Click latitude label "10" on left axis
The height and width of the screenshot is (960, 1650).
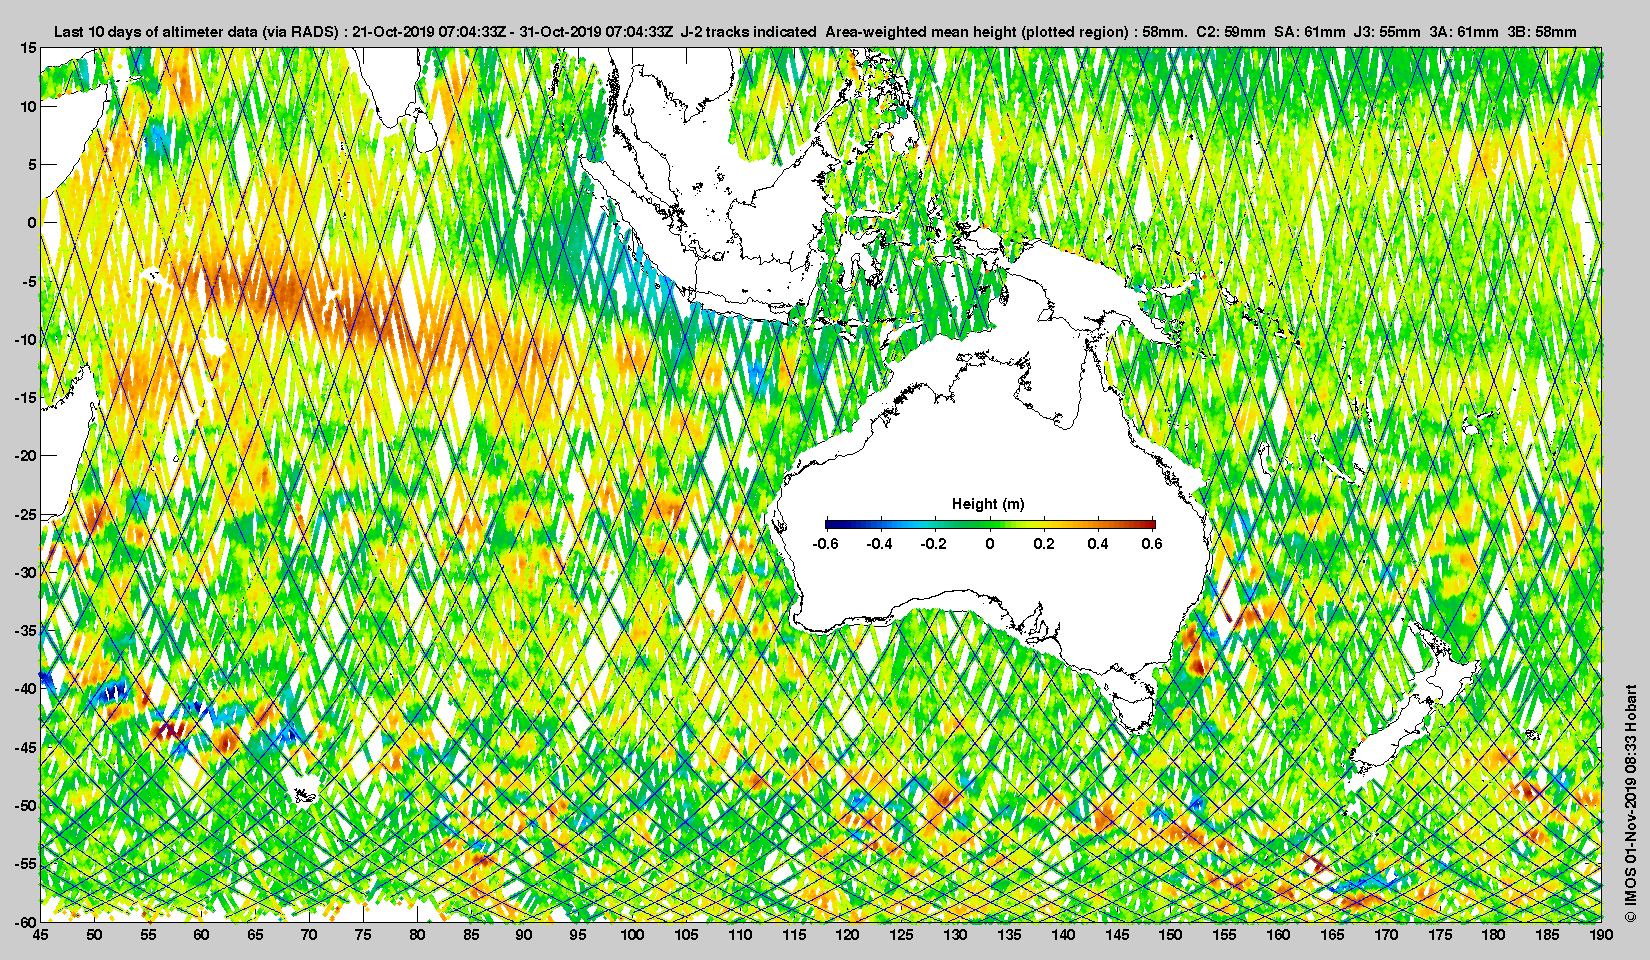pos(29,106)
